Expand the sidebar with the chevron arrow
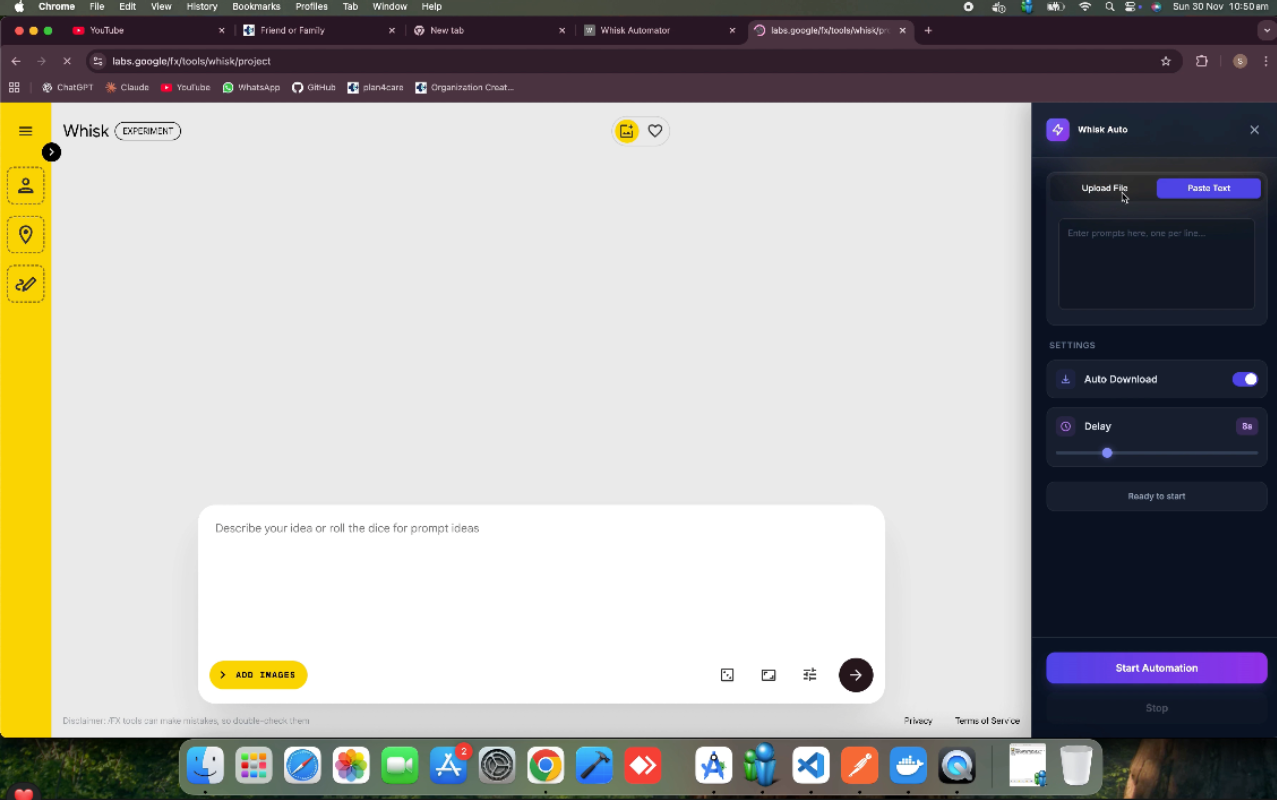The width and height of the screenshot is (1280, 800). (x=51, y=152)
